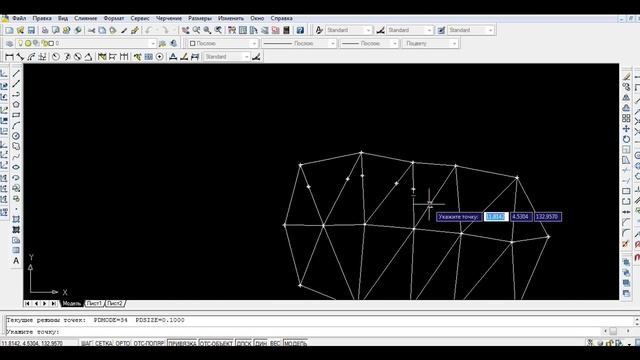
Task: Click the Модель tab
Action: click(x=71, y=304)
